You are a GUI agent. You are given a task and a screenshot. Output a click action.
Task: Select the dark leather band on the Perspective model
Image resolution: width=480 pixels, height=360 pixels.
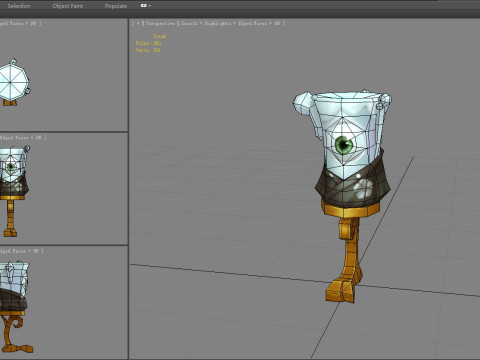[352, 181]
